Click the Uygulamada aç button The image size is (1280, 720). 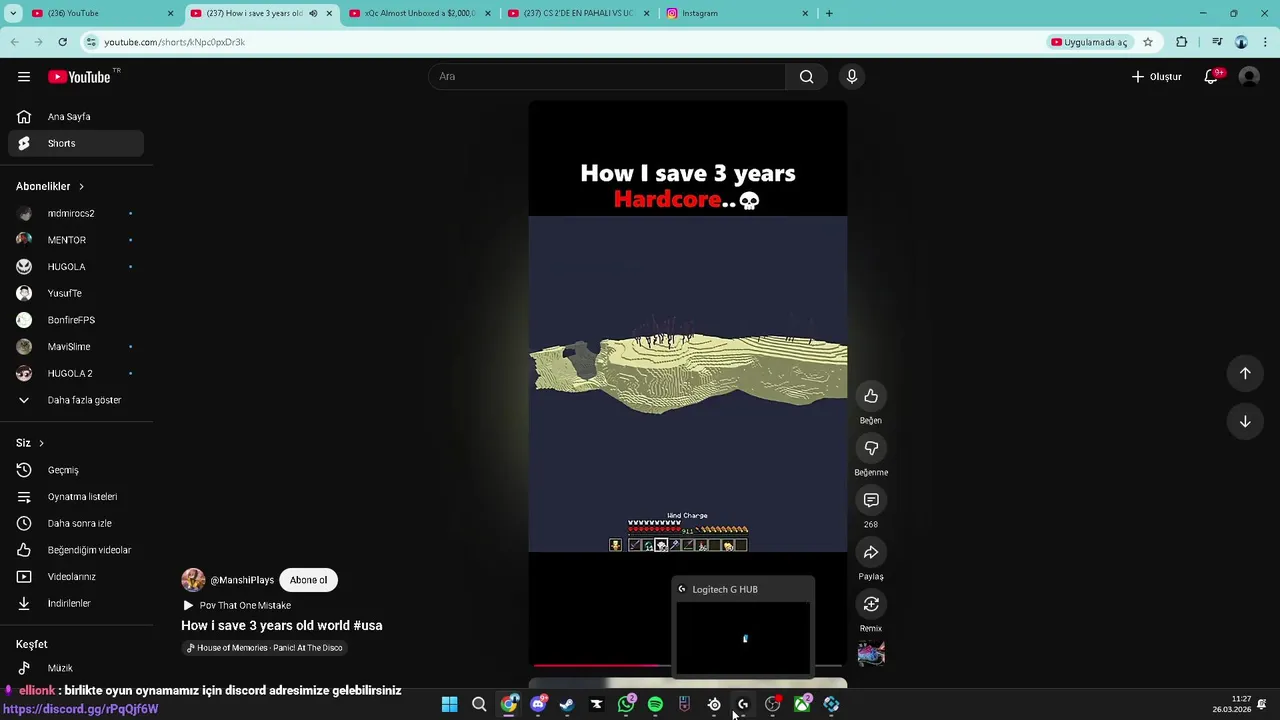pos(1089,42)
